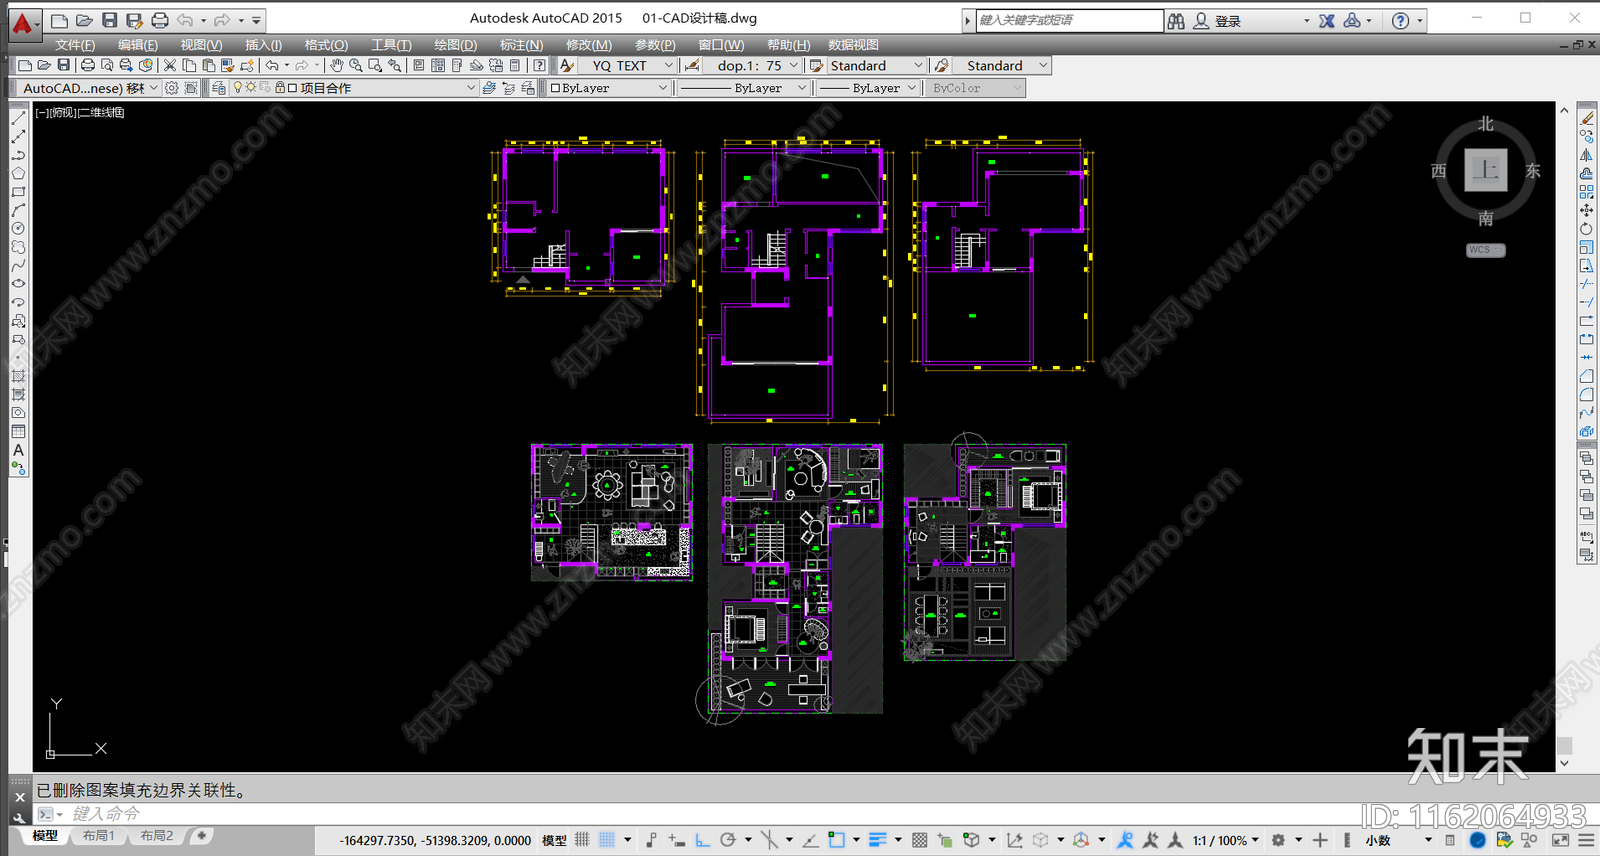Select Rotate tool in modify toolbar

(x=1587, y=228)
